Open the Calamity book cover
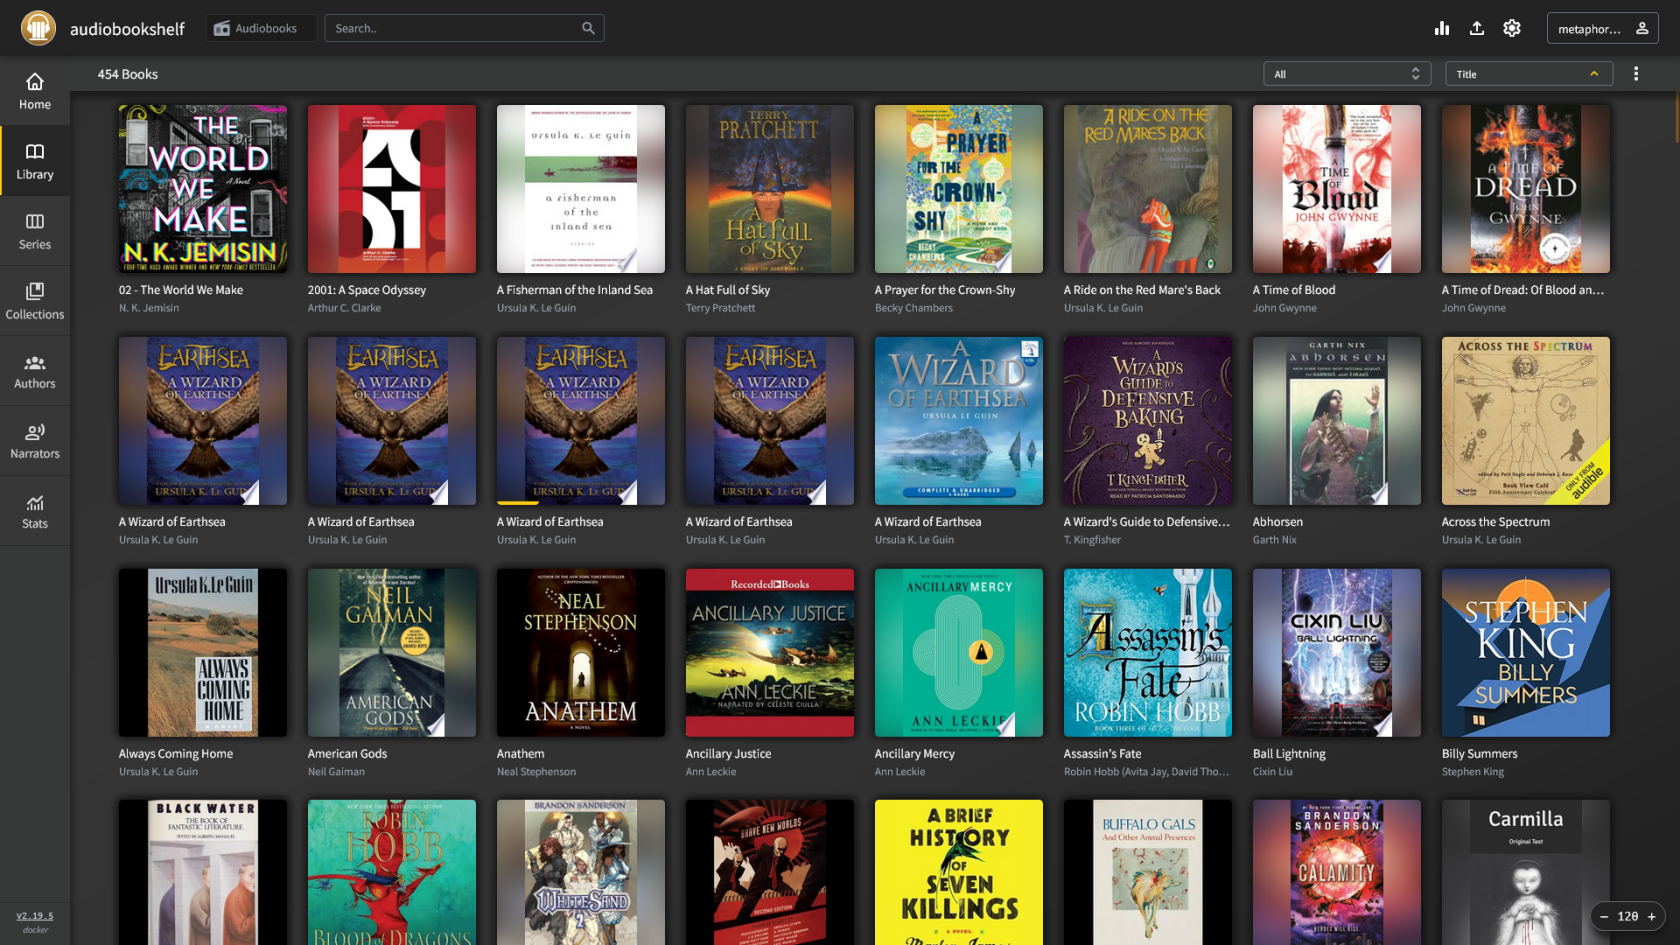This screenshot has height=945, width=1680. click(x=1337, y=872)
